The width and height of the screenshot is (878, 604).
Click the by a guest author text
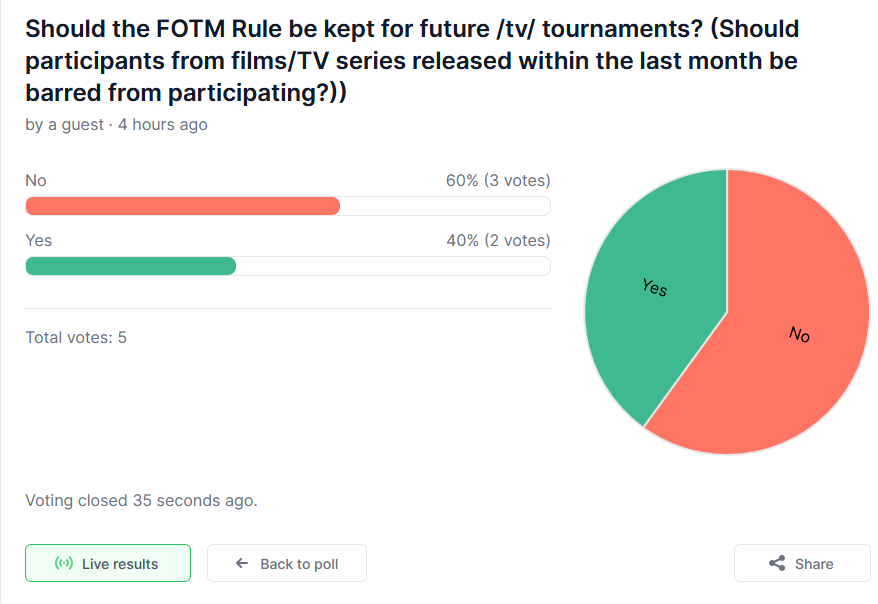pos(64,125)
